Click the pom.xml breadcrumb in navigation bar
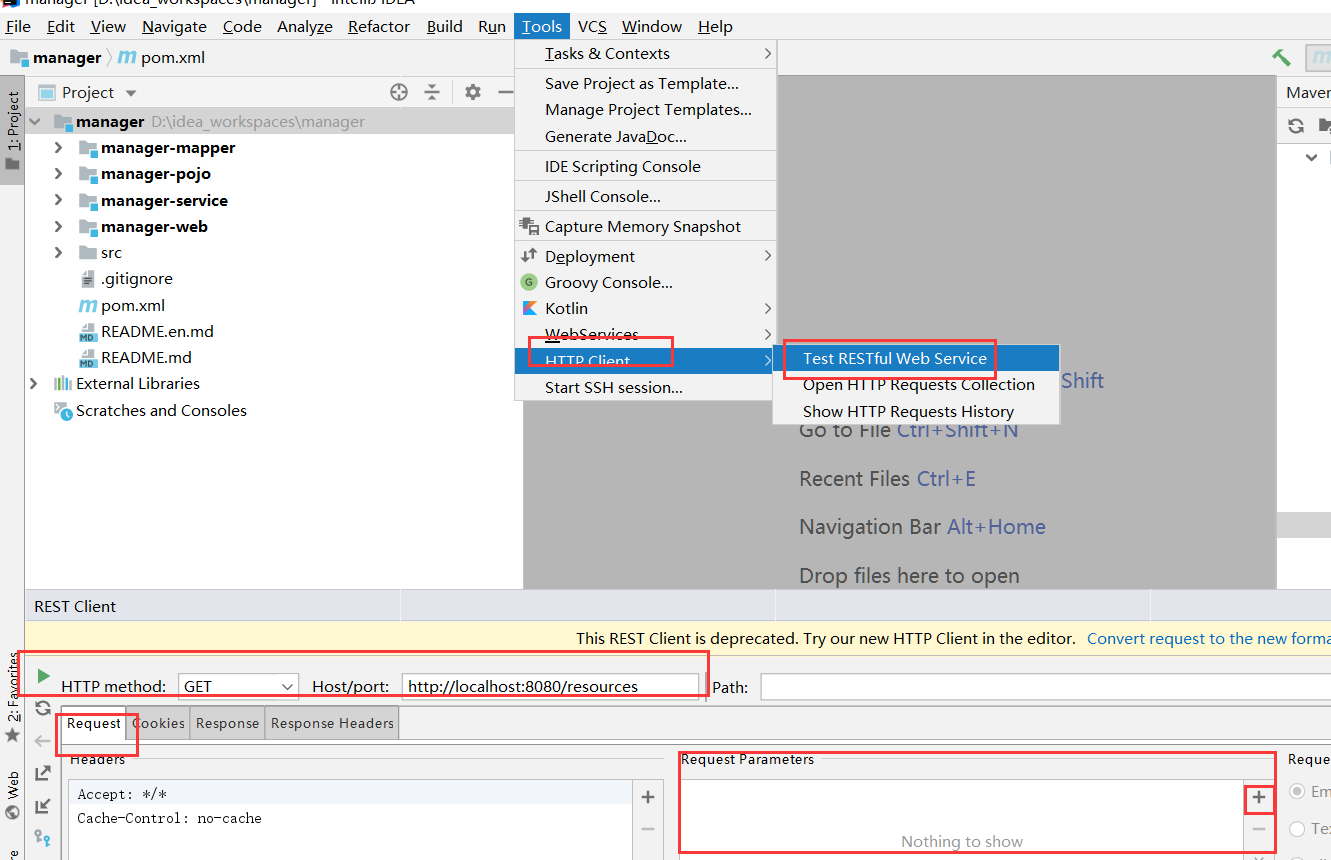The height and width of the screenshot is (860, 1331). (x=161, y=58)
